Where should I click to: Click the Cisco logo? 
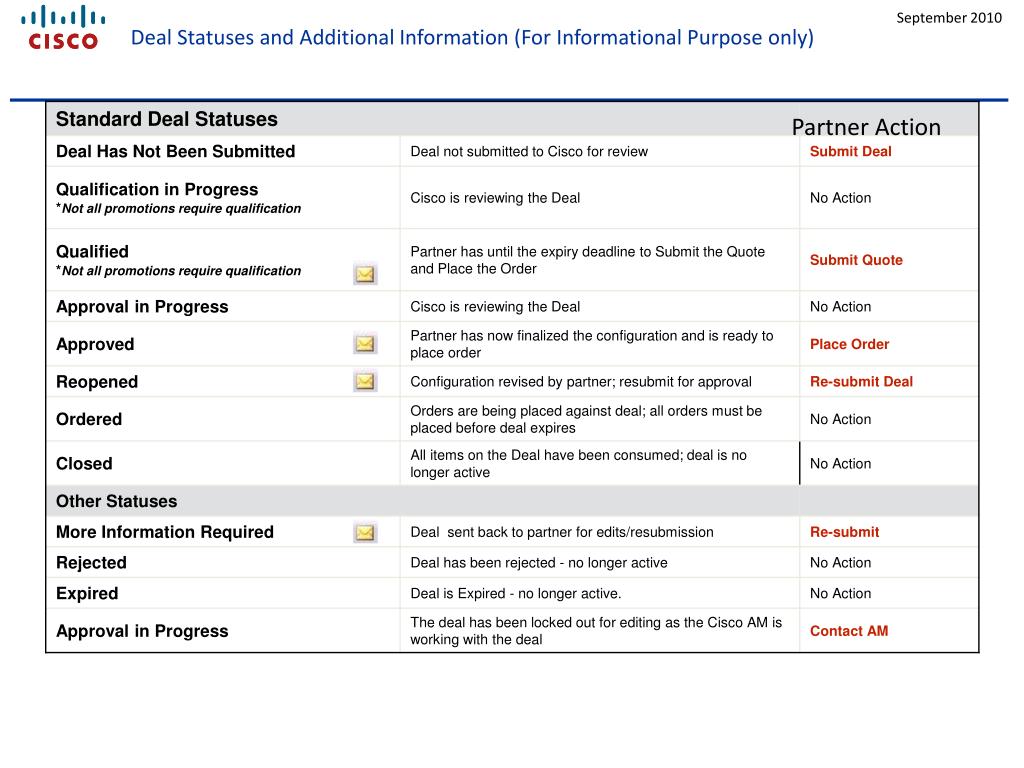pyautogui.click(x=63, y=28)
